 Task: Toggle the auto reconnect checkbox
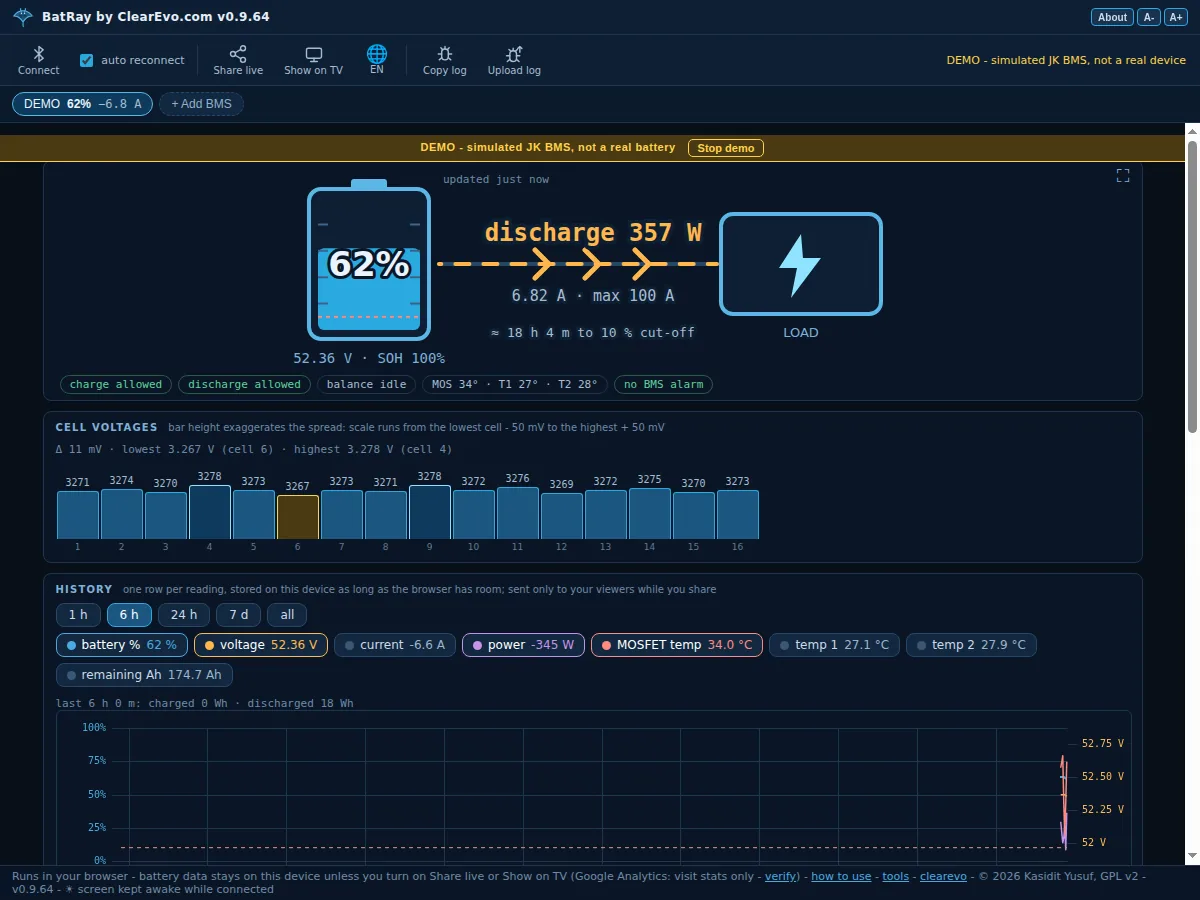pyautogui.click(x=86, y=60)
